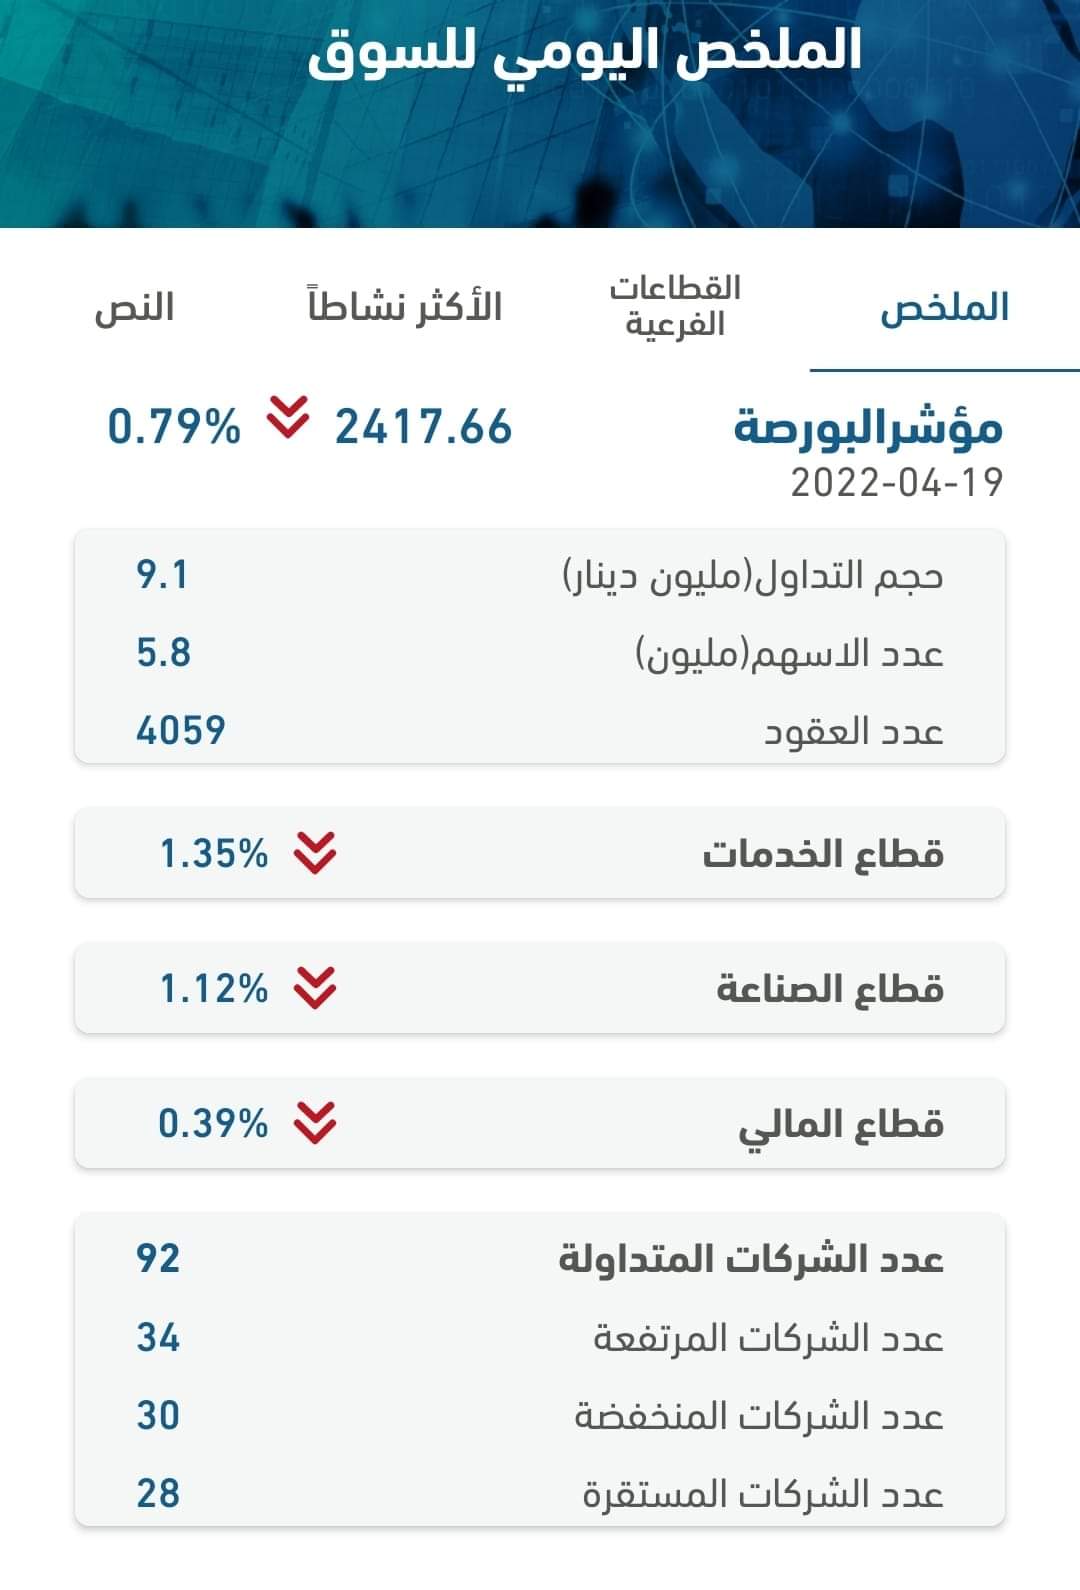Screen dimensions: 1080x1590
Task: Click the Financial sector red down arrow
Action: click(x=315, y=1123)
